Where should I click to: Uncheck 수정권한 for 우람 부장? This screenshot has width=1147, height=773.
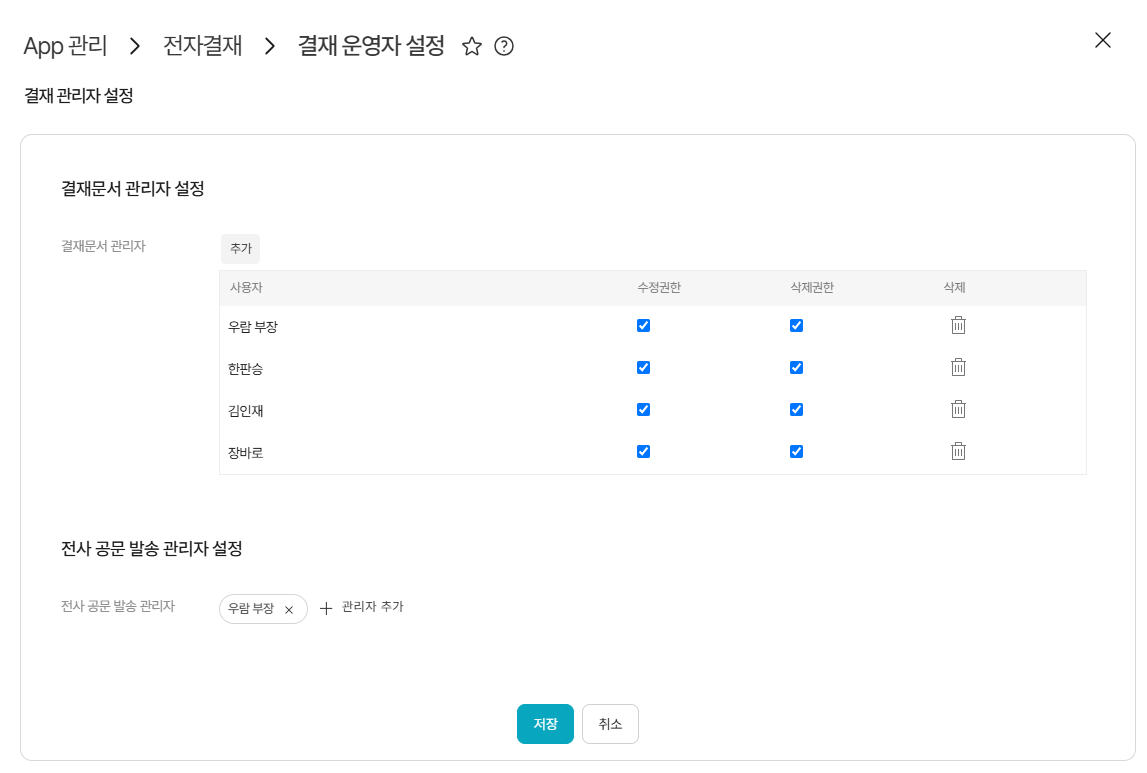(x=643, y=326)
